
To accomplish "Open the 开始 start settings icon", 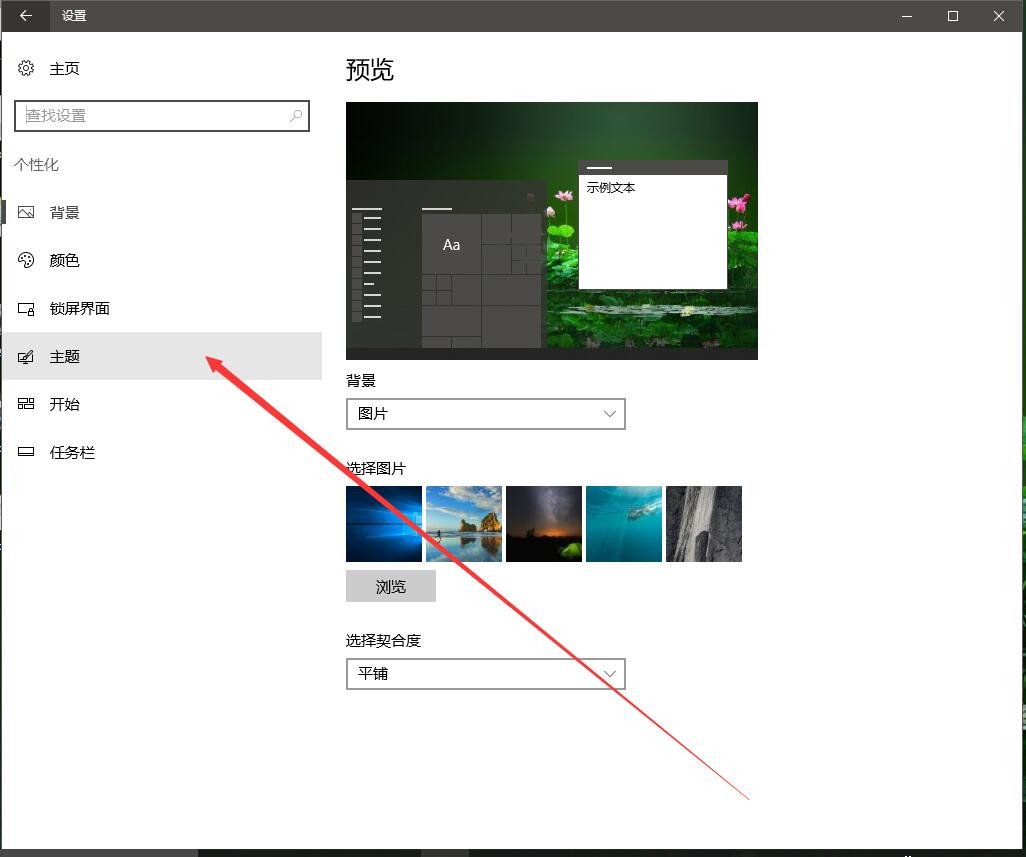I will [25, 404].
